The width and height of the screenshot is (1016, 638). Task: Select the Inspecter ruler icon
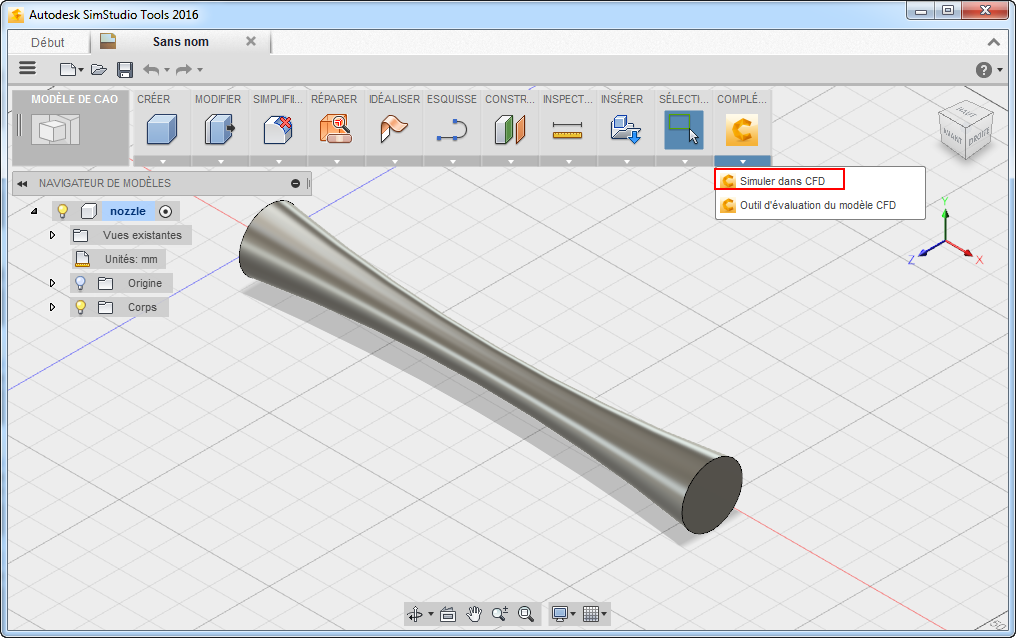[x=568, y=130]
